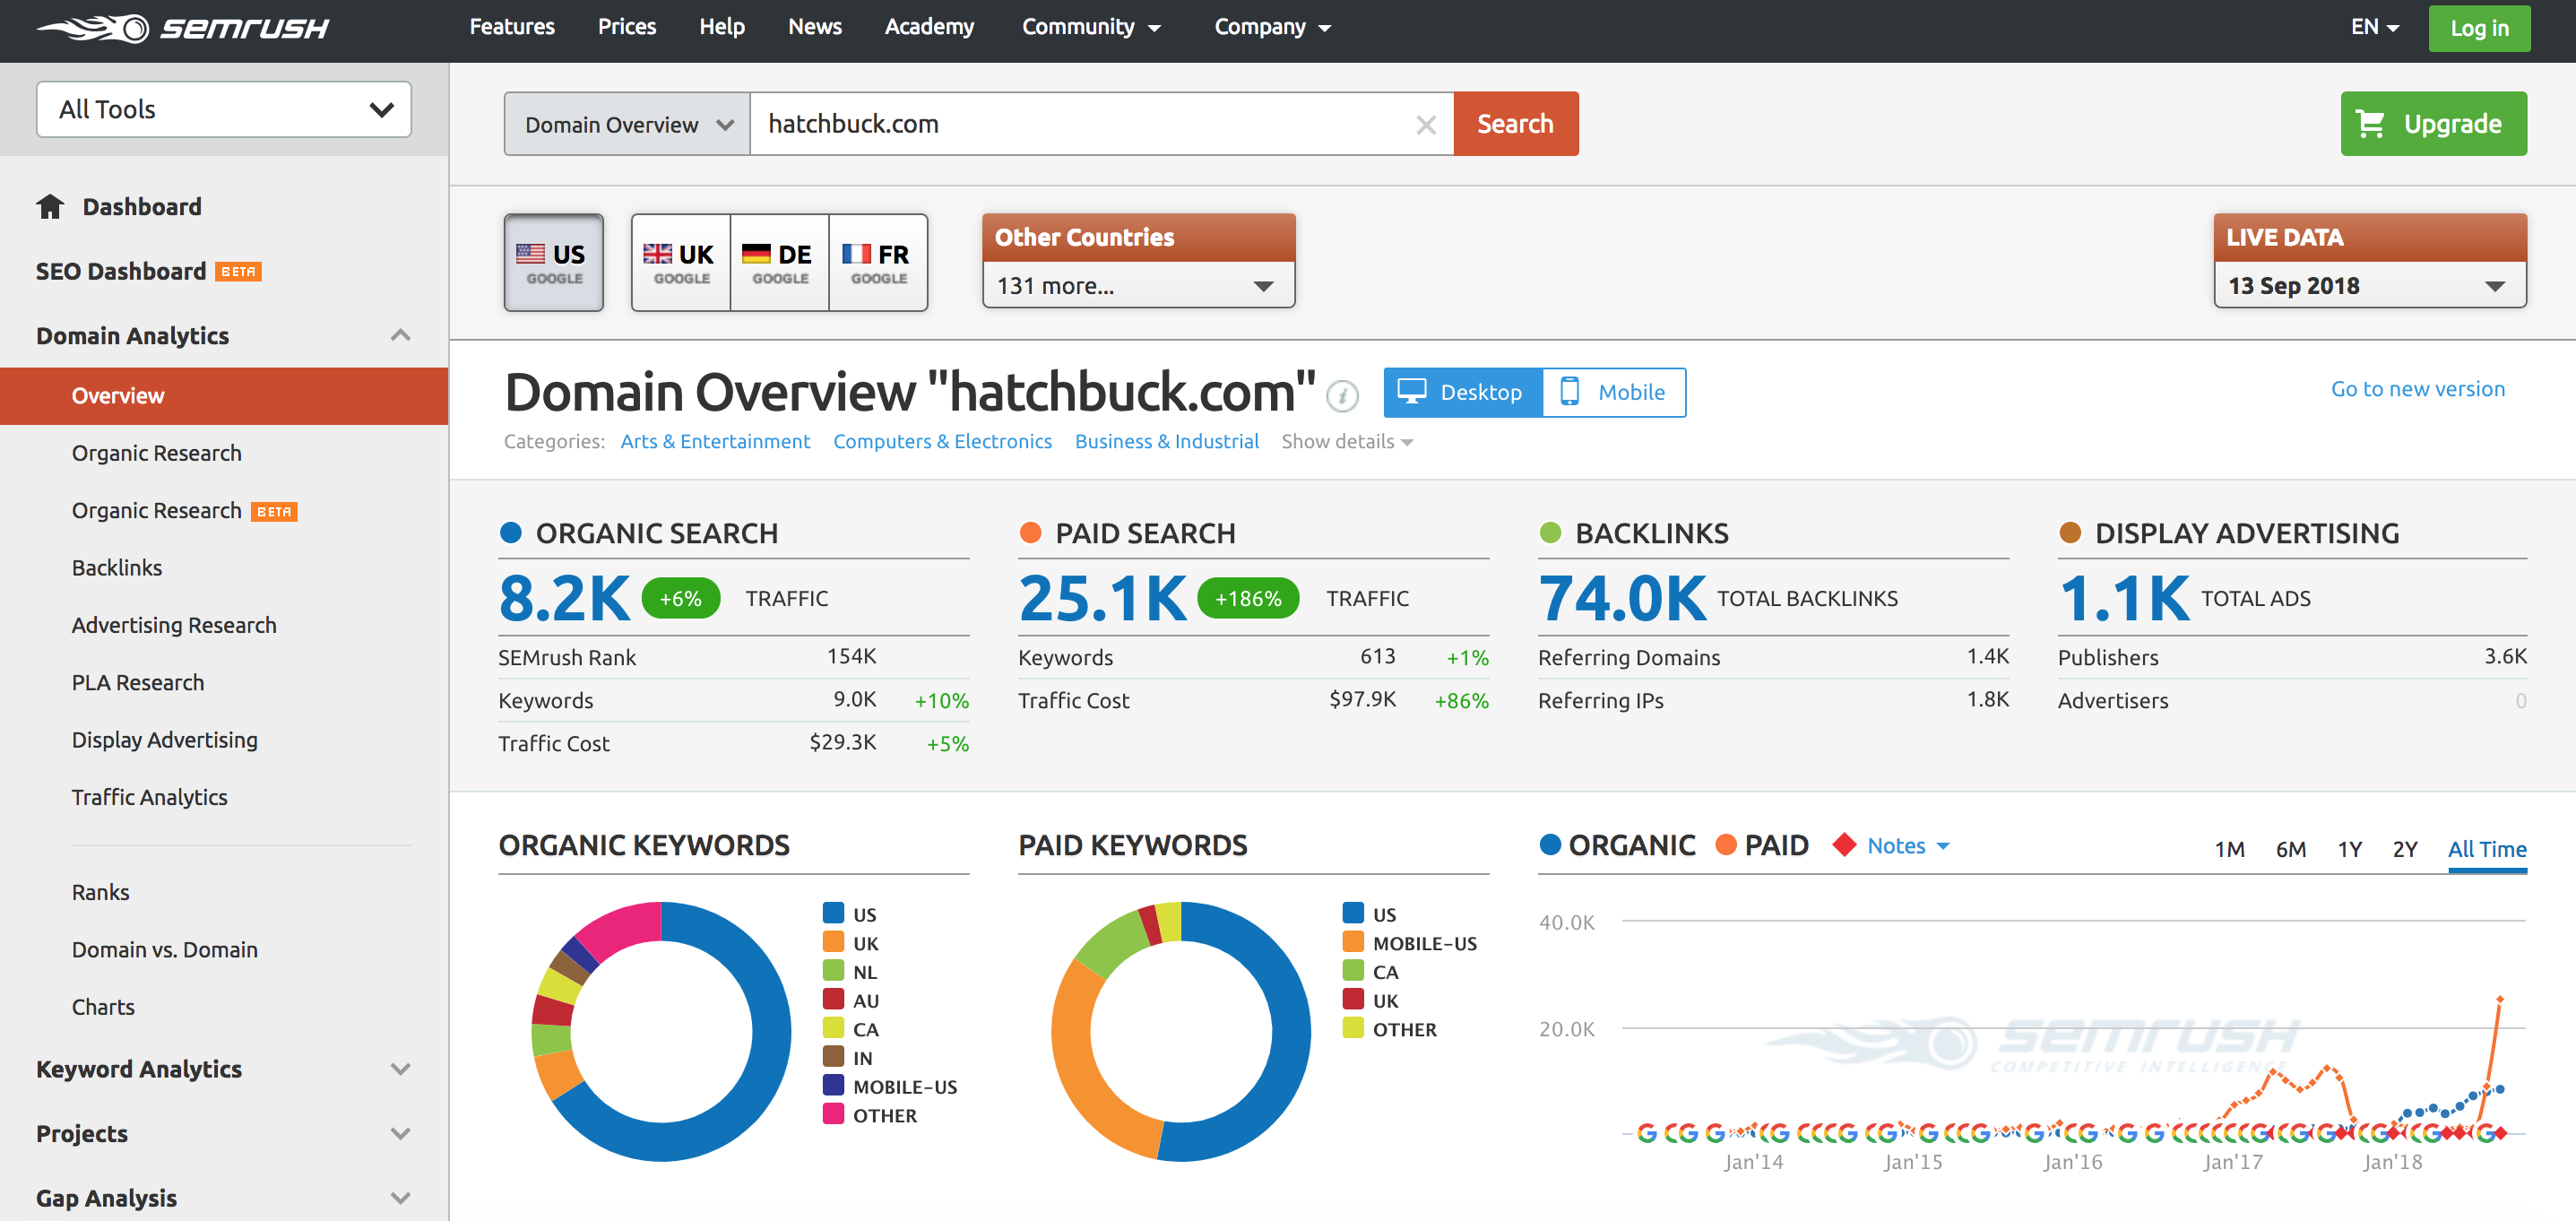Open the Community menu dropdown
This screenshot has height=1221, width=2576.
[1090, 27]
